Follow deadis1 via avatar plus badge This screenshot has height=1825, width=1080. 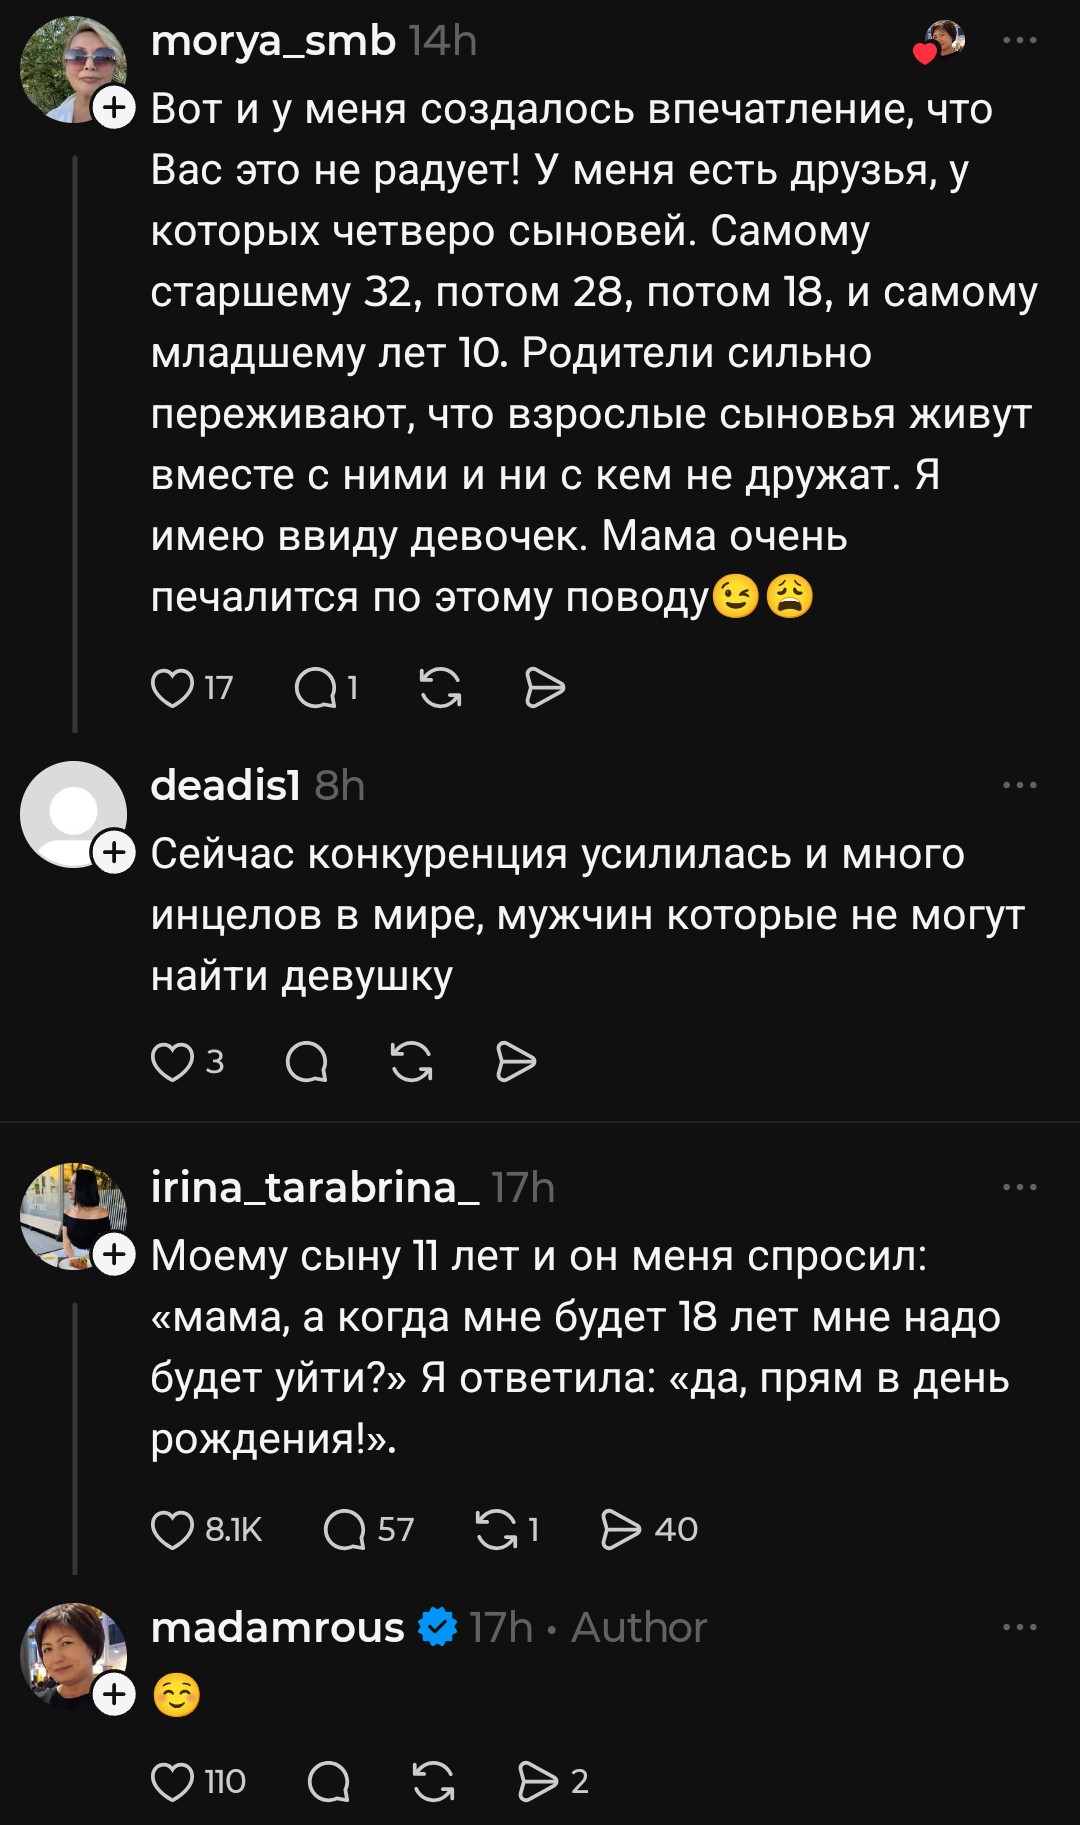point(114,852)
